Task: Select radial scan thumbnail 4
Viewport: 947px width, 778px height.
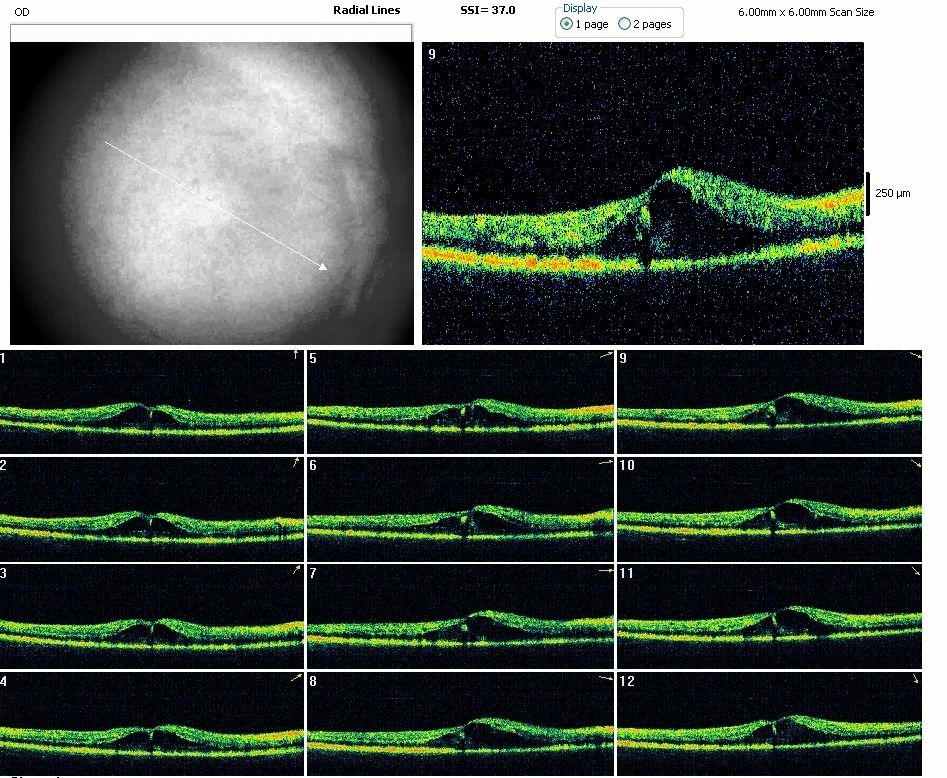Action: (151, 723)
